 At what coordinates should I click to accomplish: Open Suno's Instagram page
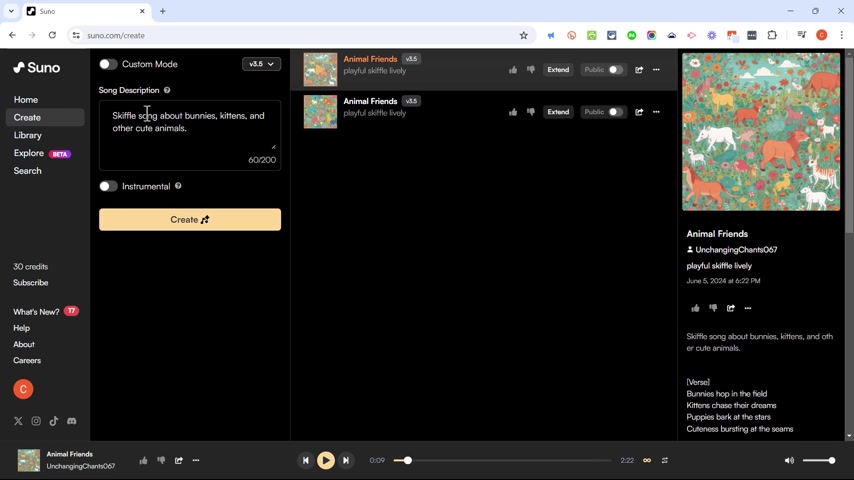pos(36,421)
